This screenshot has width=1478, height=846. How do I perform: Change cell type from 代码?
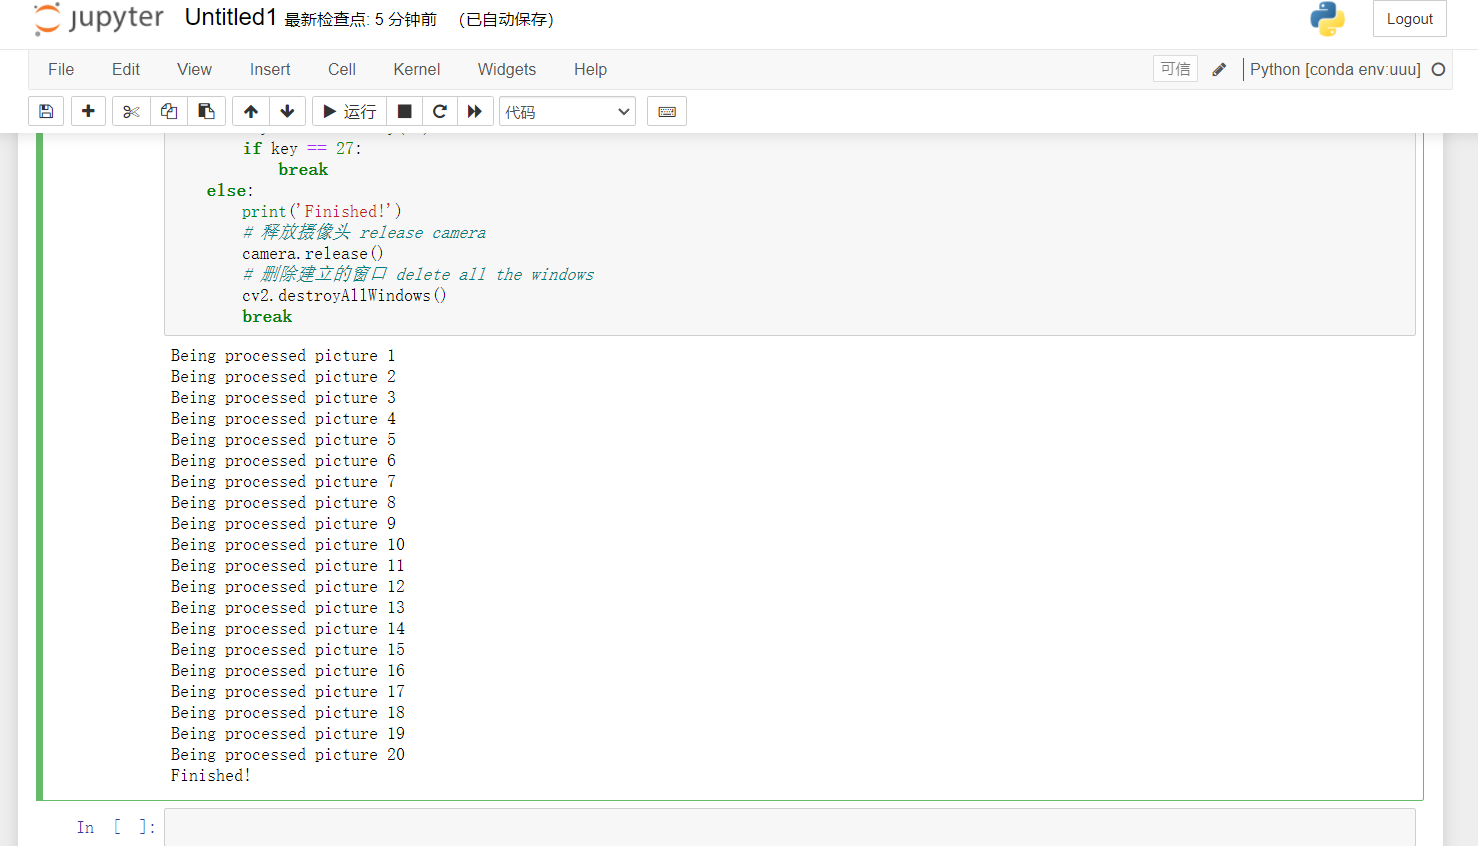pos(567,111)
